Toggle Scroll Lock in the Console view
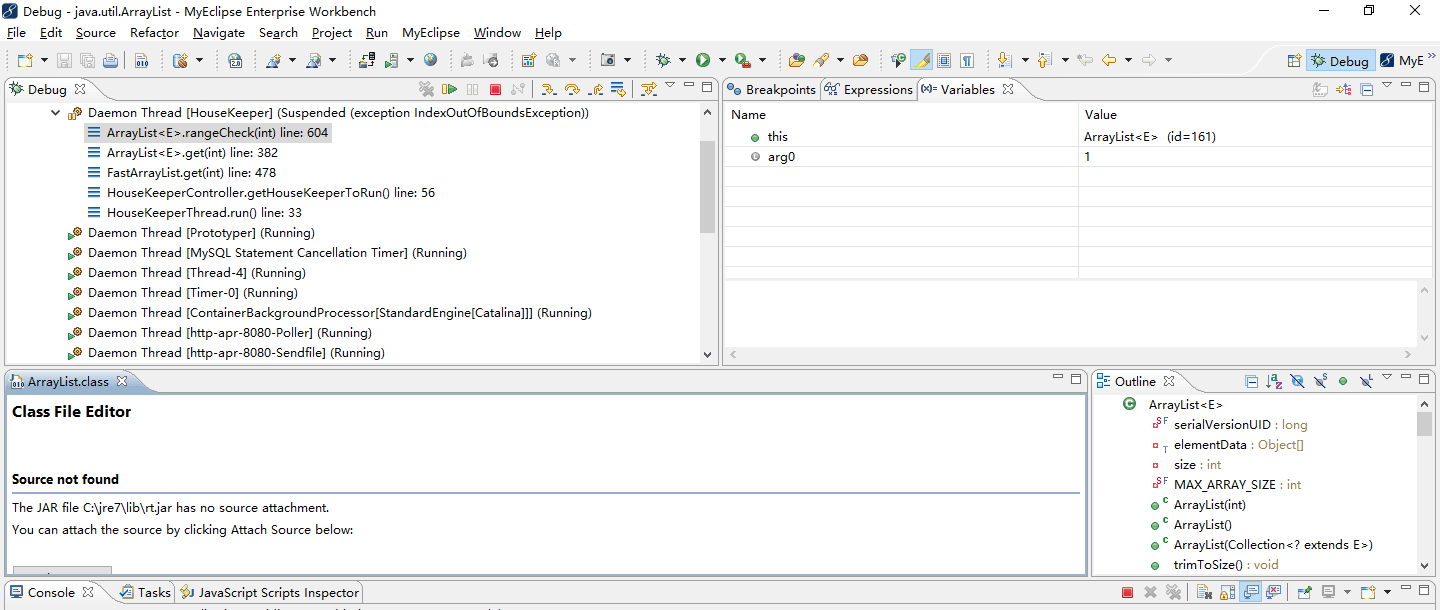 1227,592
